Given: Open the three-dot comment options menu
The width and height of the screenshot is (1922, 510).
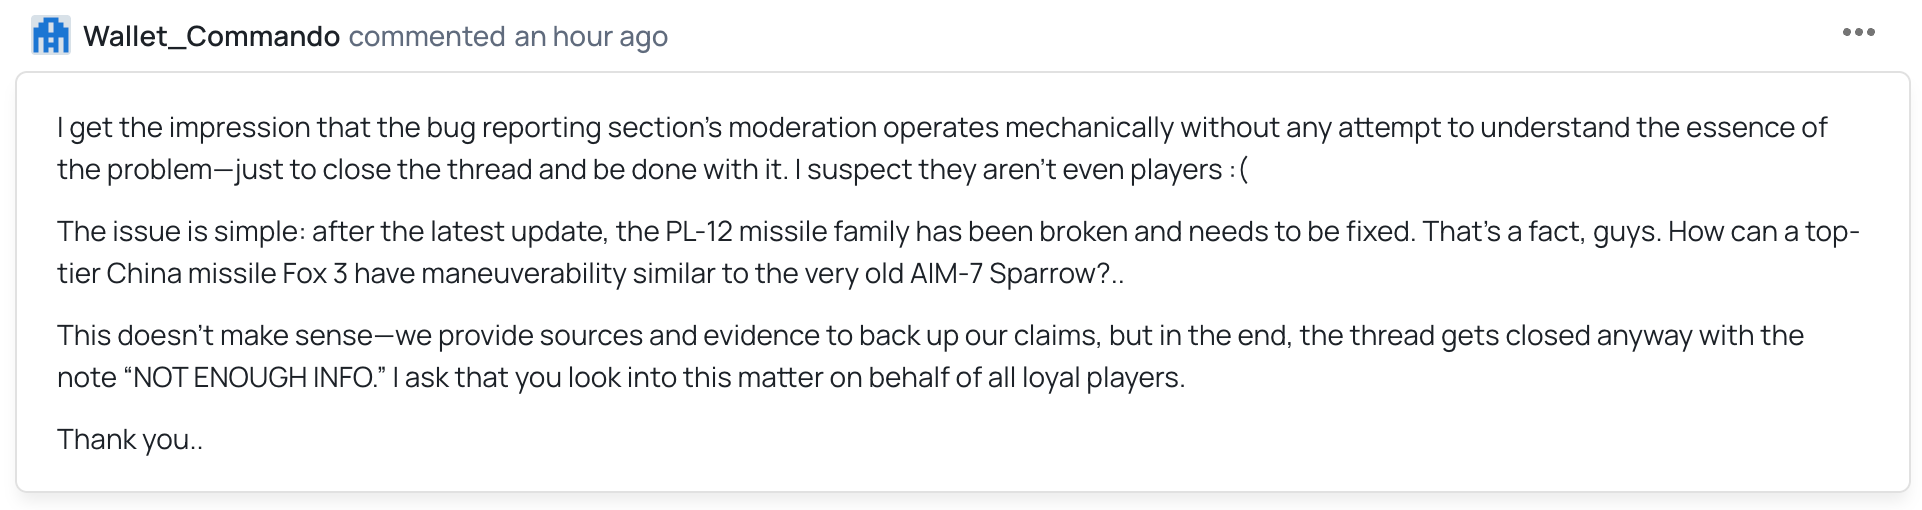Looking at the screenshot, I should click(1858, 33).
